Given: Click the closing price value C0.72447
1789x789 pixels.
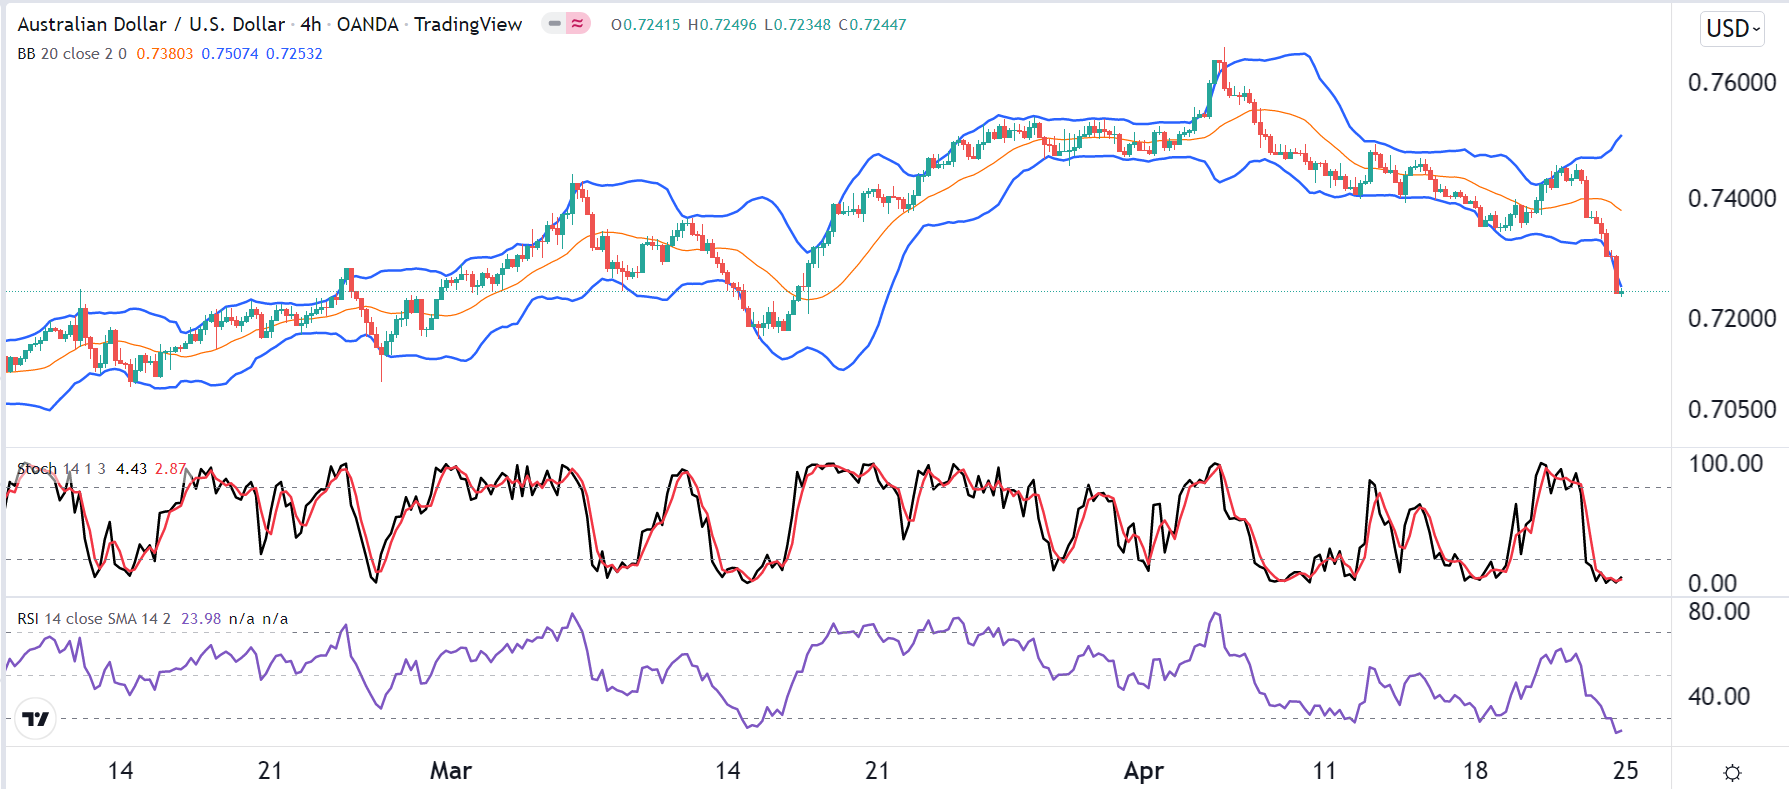Looking at the screenshot, I should click(872, 24).
